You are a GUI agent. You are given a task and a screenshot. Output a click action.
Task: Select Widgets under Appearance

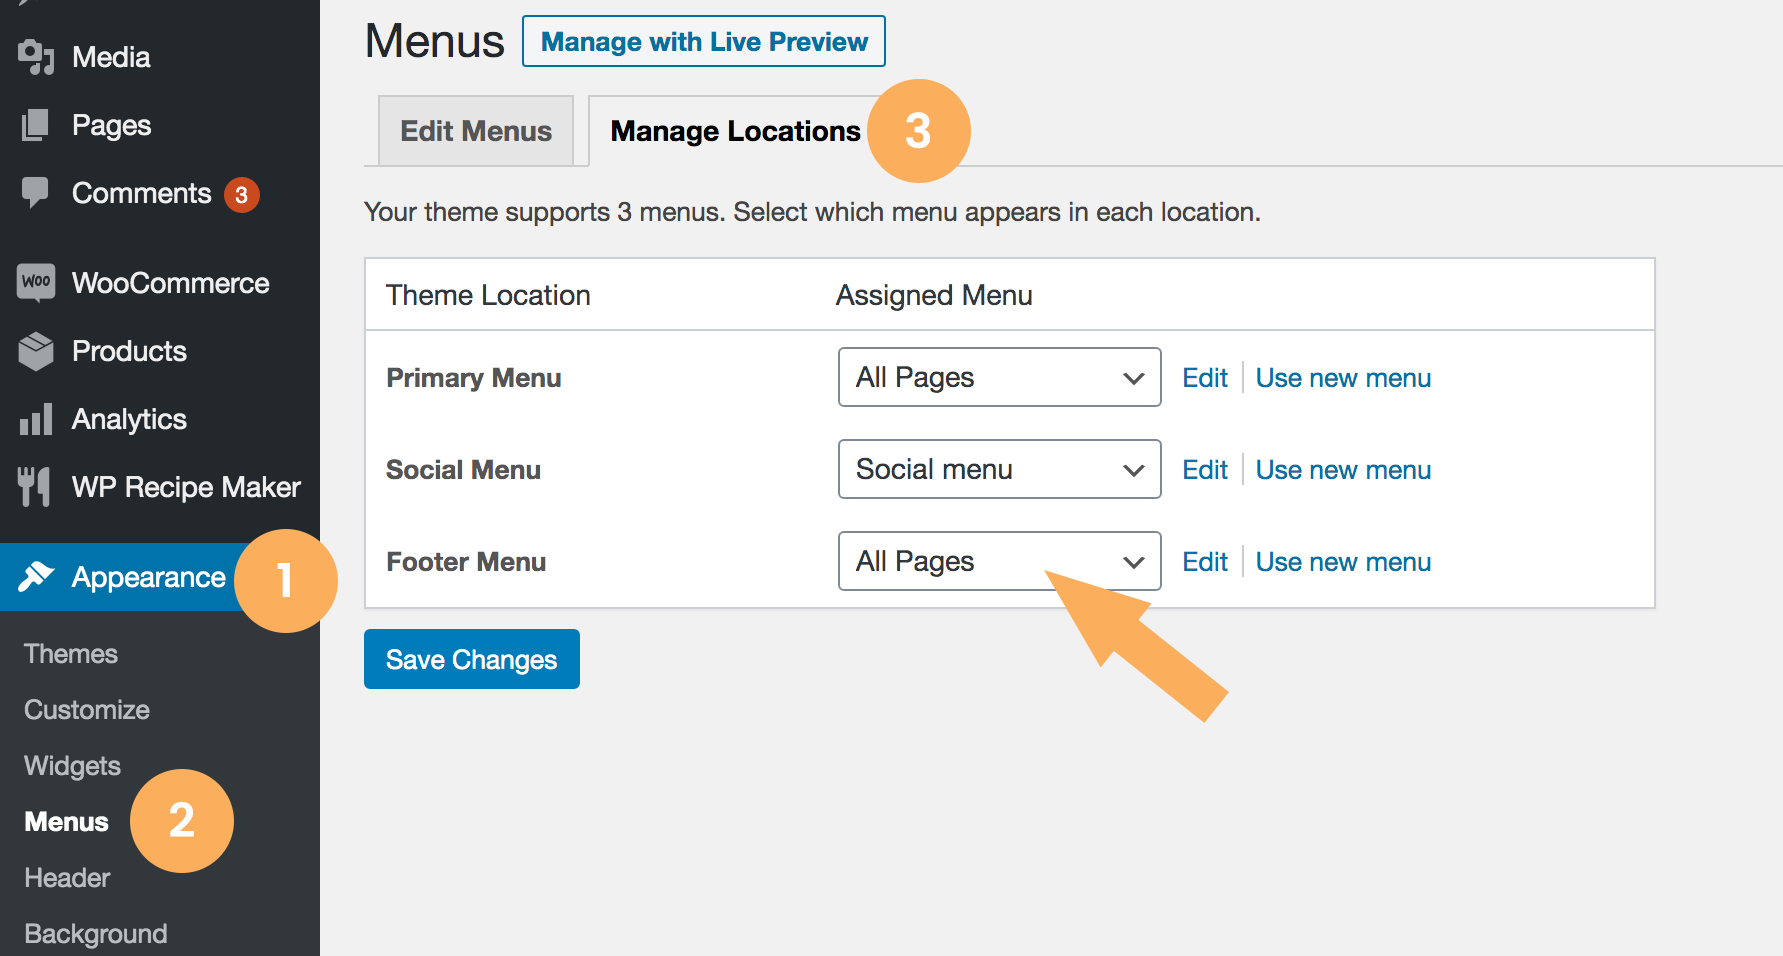tap(71, 765)
